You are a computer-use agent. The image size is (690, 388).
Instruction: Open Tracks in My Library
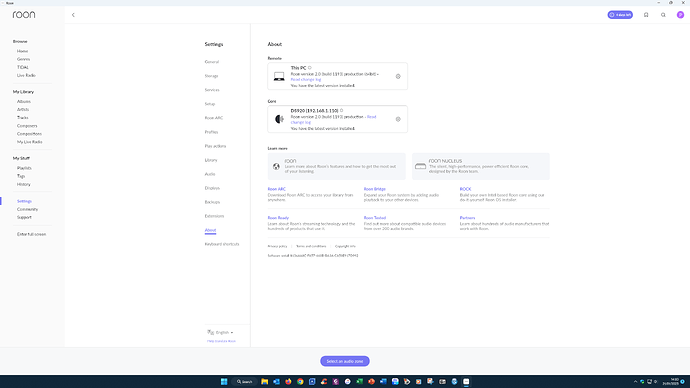coord(22,118)
